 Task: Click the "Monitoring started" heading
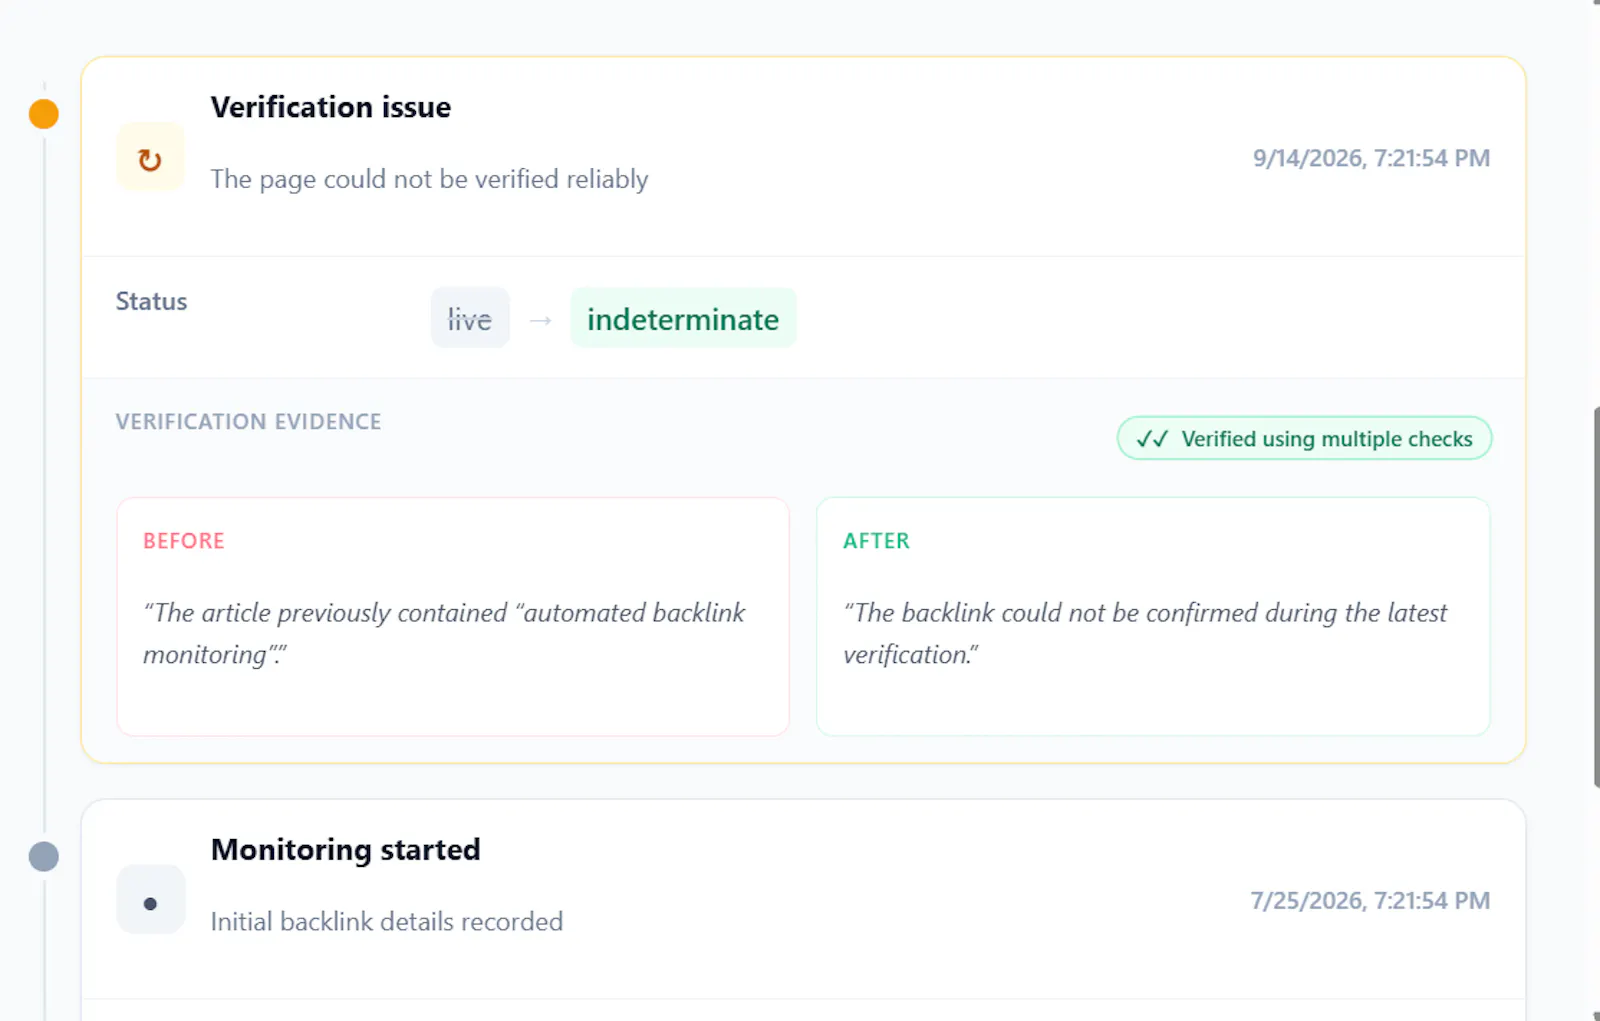coord(346,849)
